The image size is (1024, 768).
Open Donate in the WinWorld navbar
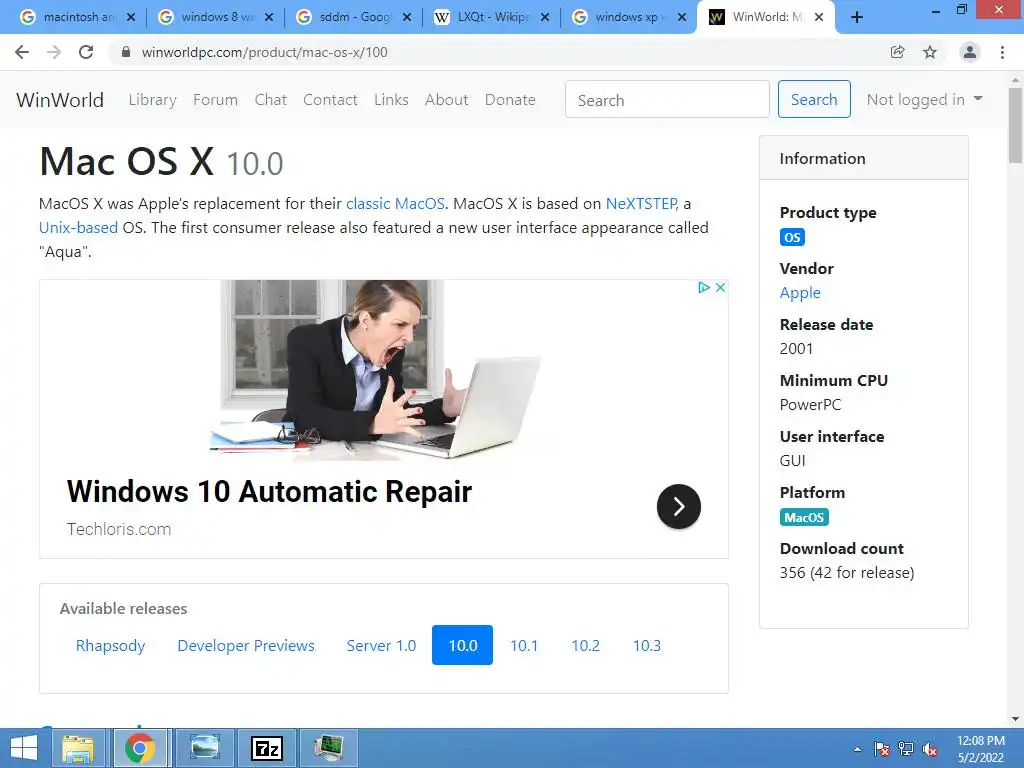510,100
